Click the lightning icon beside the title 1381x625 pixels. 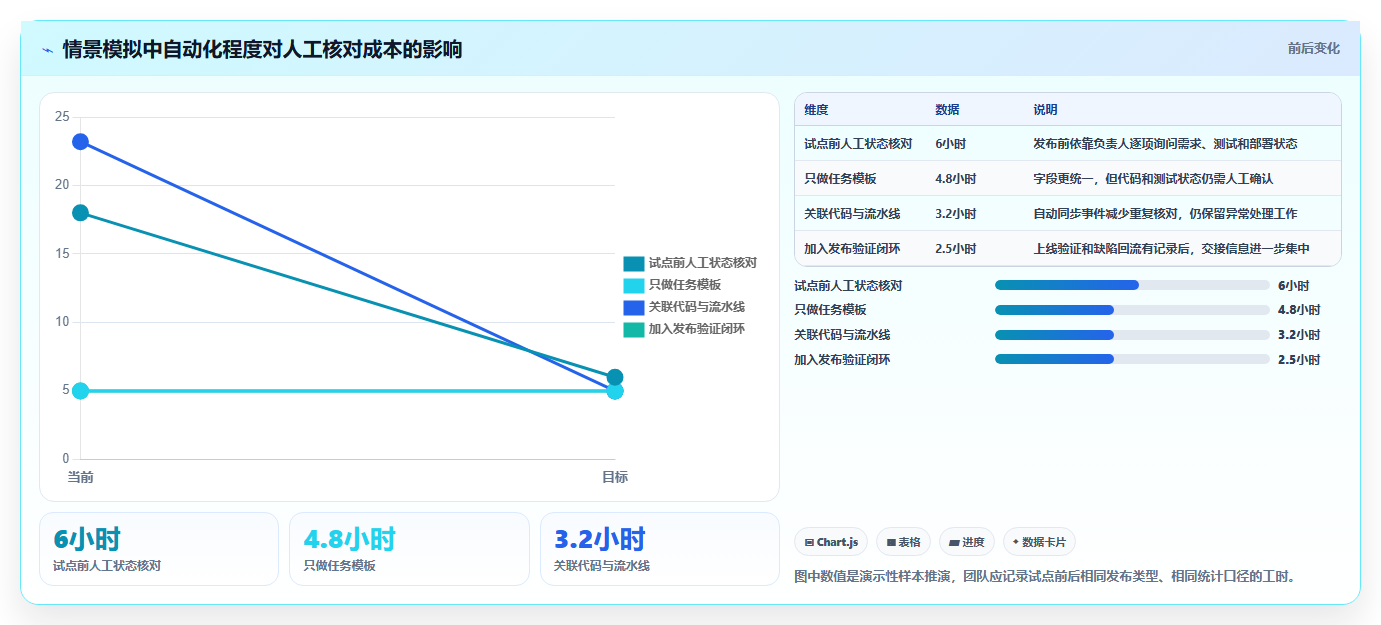[x=47, y=50]
